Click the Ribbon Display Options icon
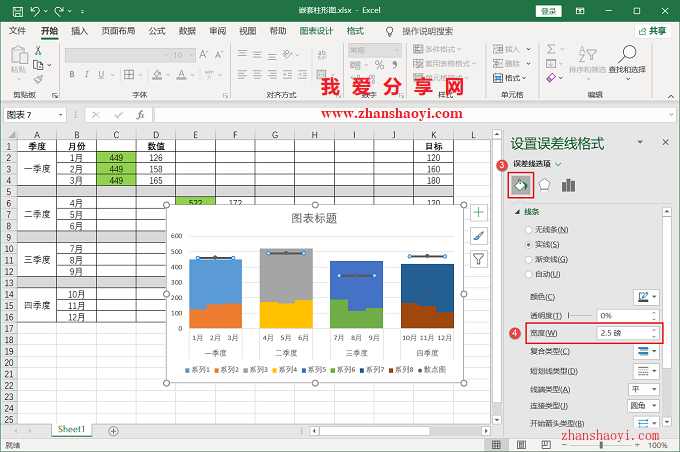Viewport: 680px width, 452px height. pyautogui.click(x=580, y=11)
